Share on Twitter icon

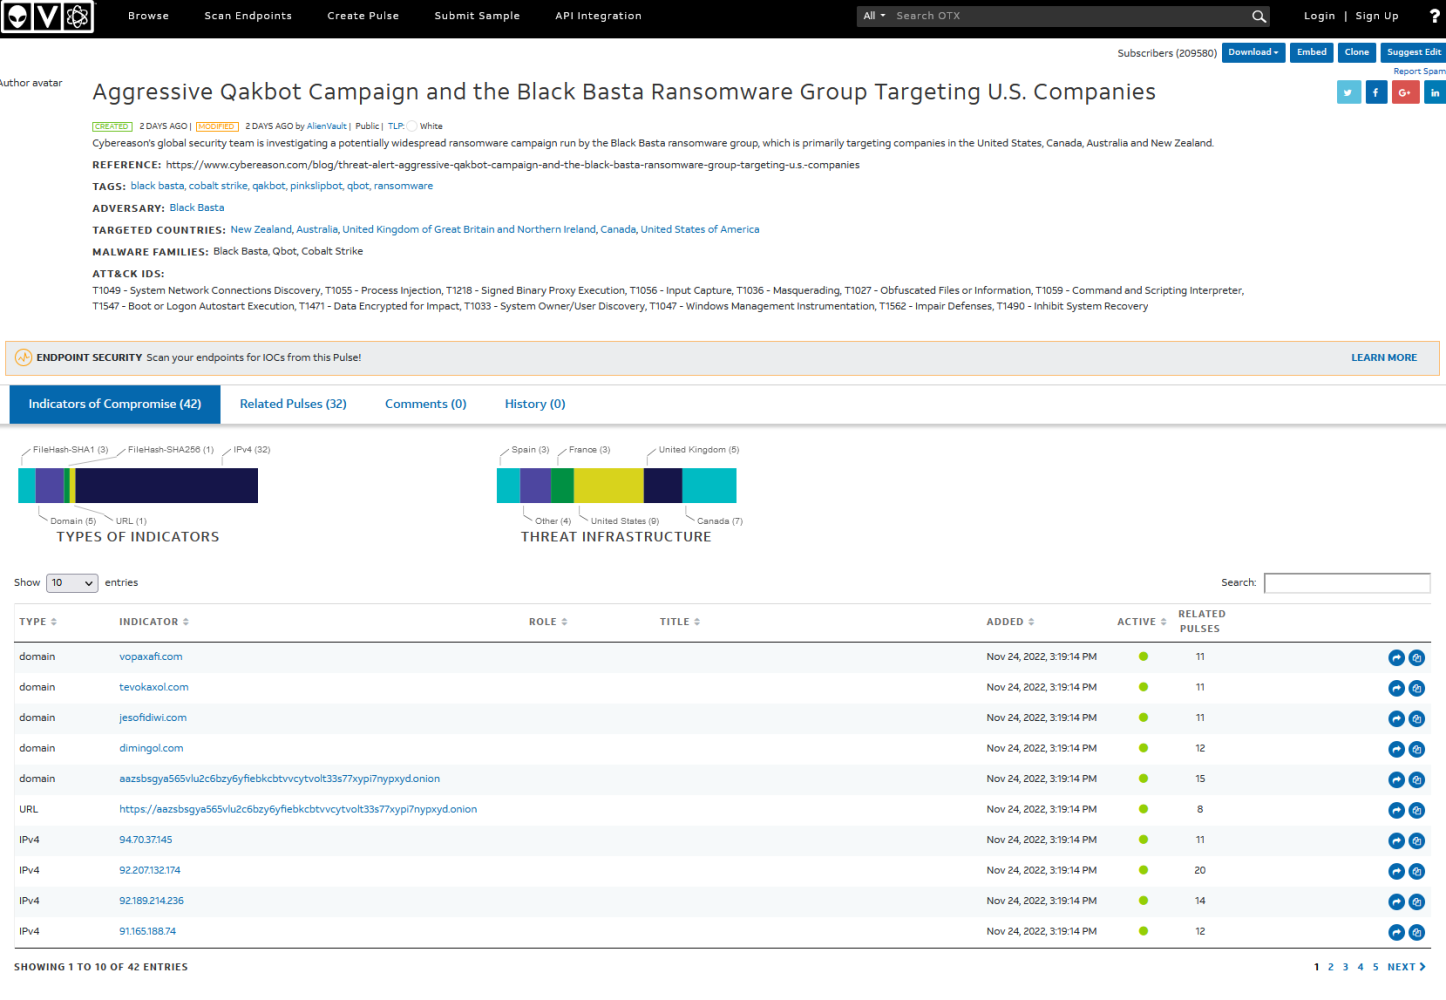point(1348,92)
